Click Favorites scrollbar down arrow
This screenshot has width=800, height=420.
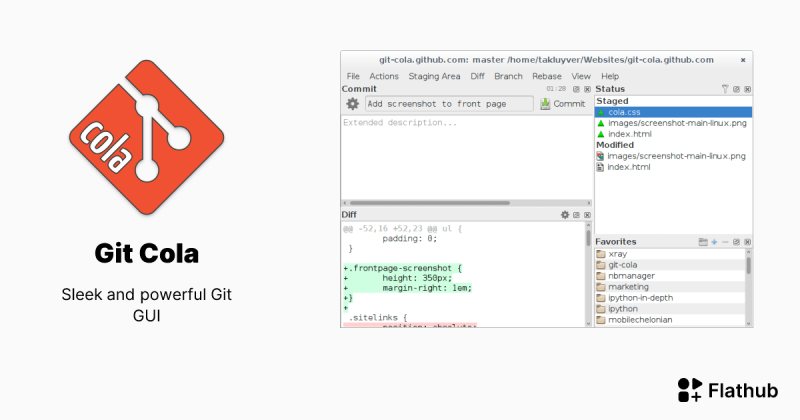pos(748,324)
